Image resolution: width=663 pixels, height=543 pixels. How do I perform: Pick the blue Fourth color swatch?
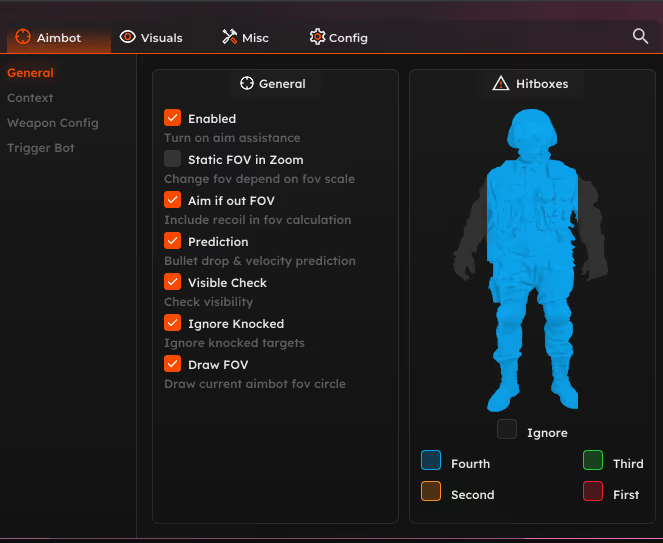point(431,461)
